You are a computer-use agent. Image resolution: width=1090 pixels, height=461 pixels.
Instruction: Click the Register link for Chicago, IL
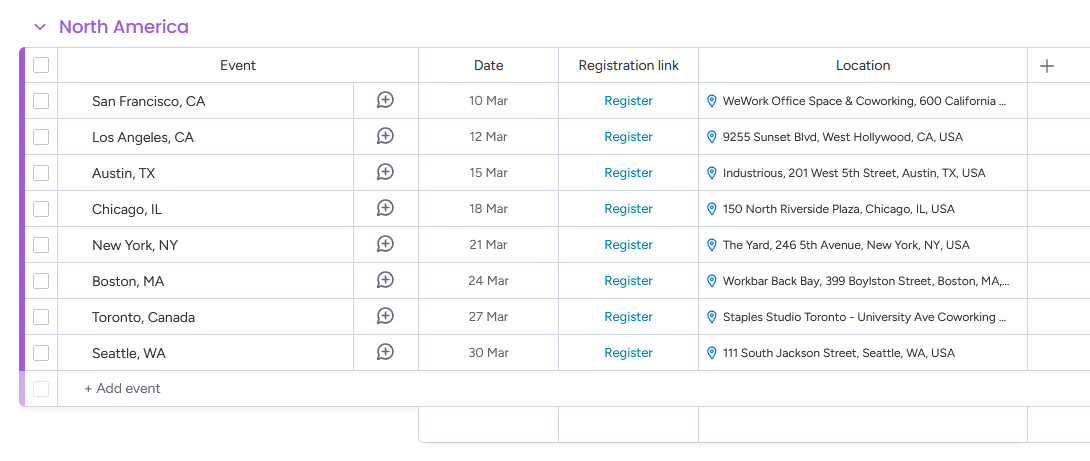tap(628, 209)
